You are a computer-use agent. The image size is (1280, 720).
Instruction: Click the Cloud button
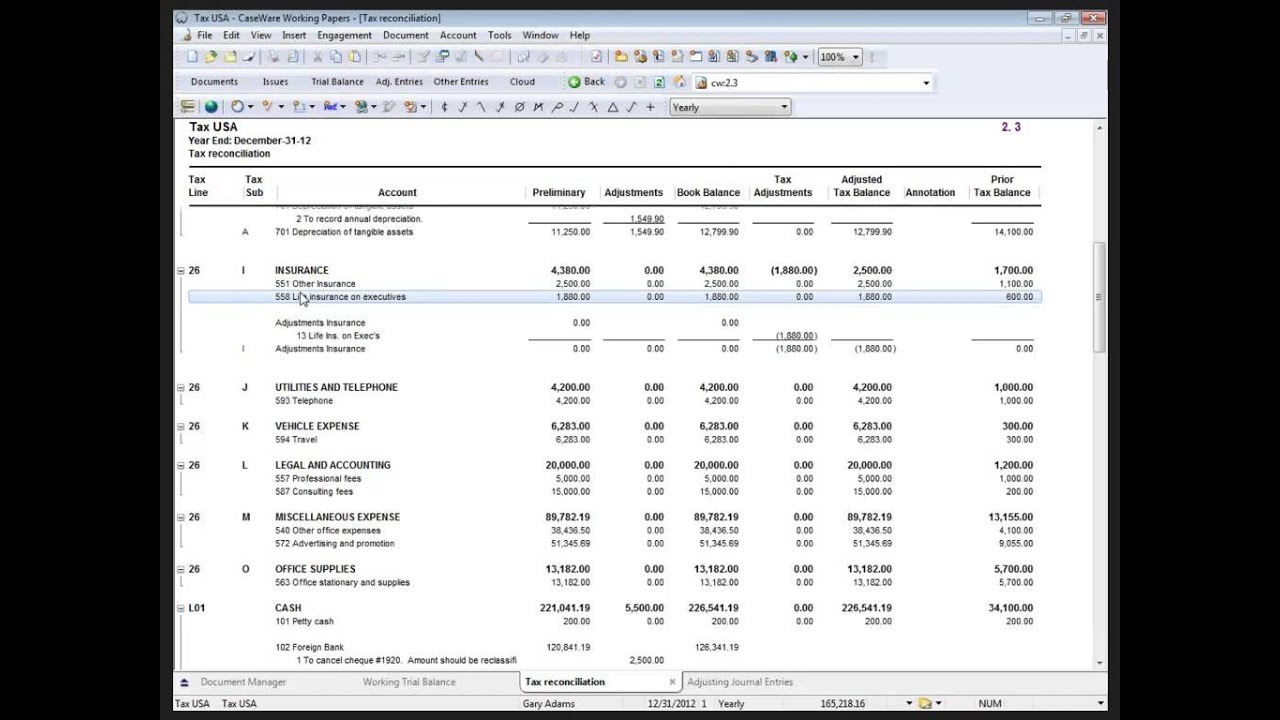(x=522, y=82)
